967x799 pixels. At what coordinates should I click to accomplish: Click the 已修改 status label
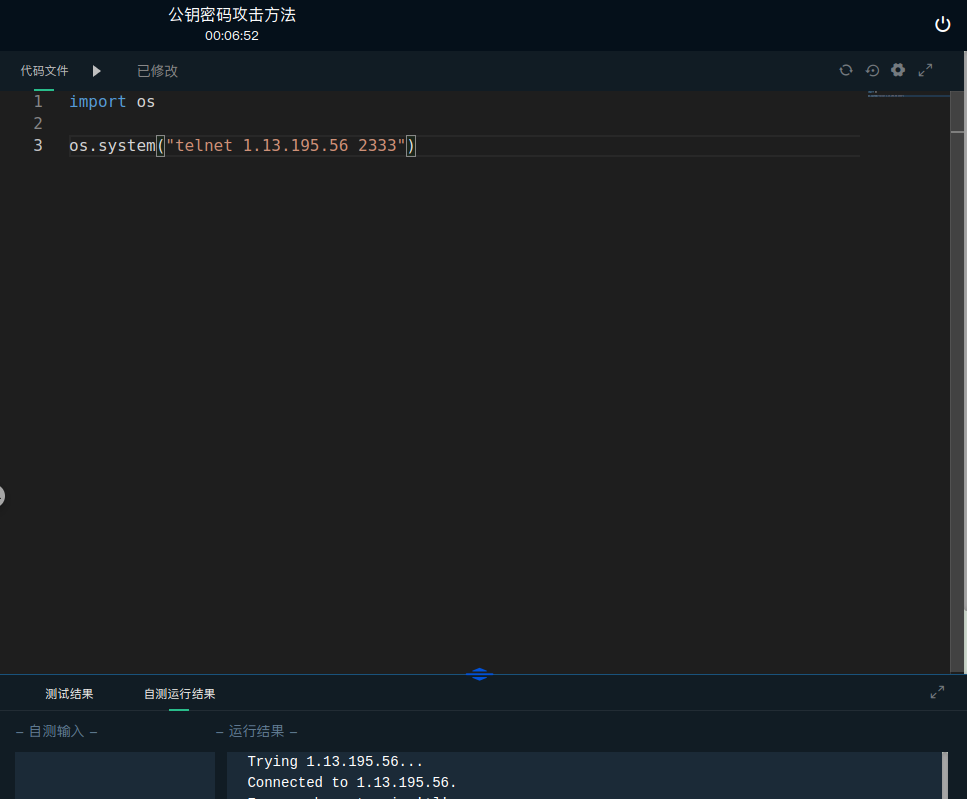[x=157, y=71]
